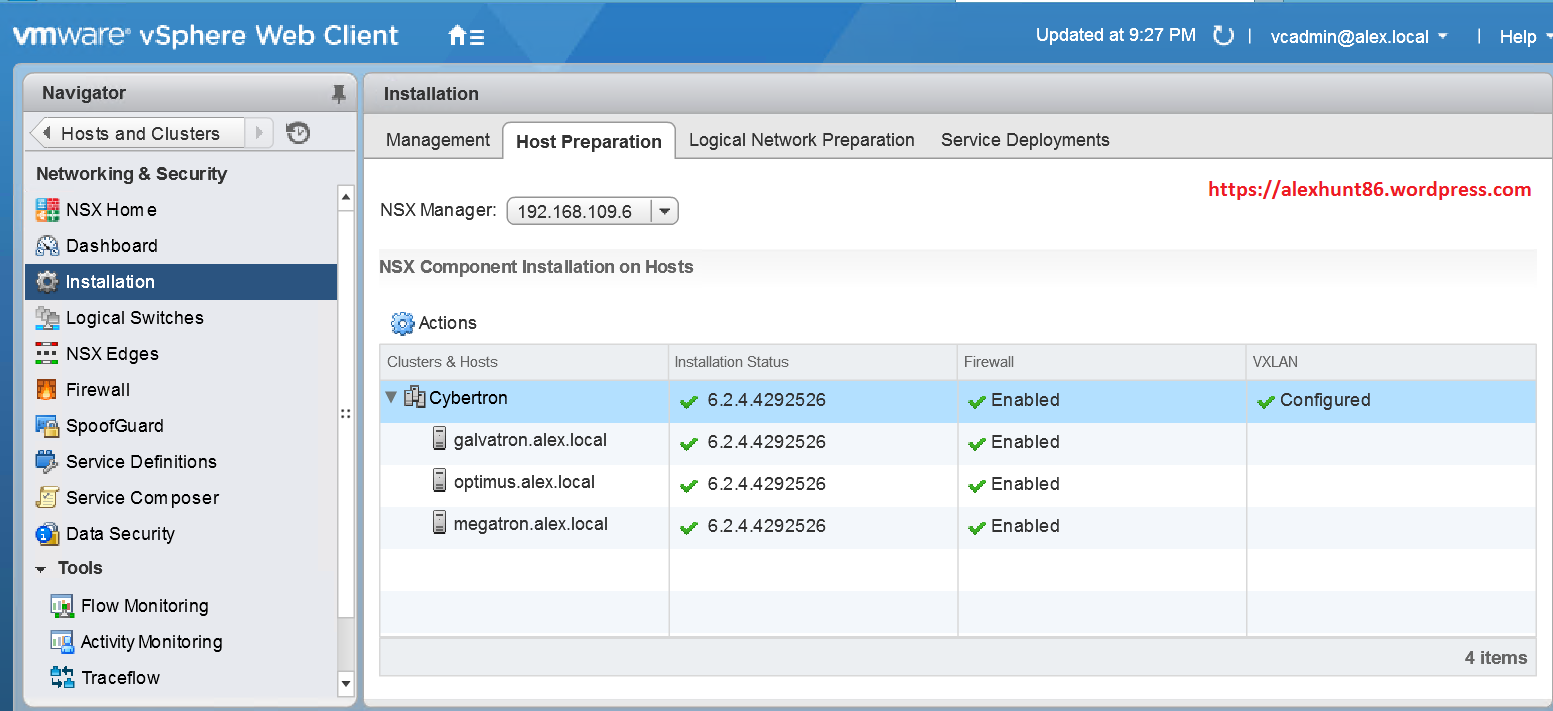Open the NSX Manager dropdown
Screen dimensions: 1553x711
point(664,210)
